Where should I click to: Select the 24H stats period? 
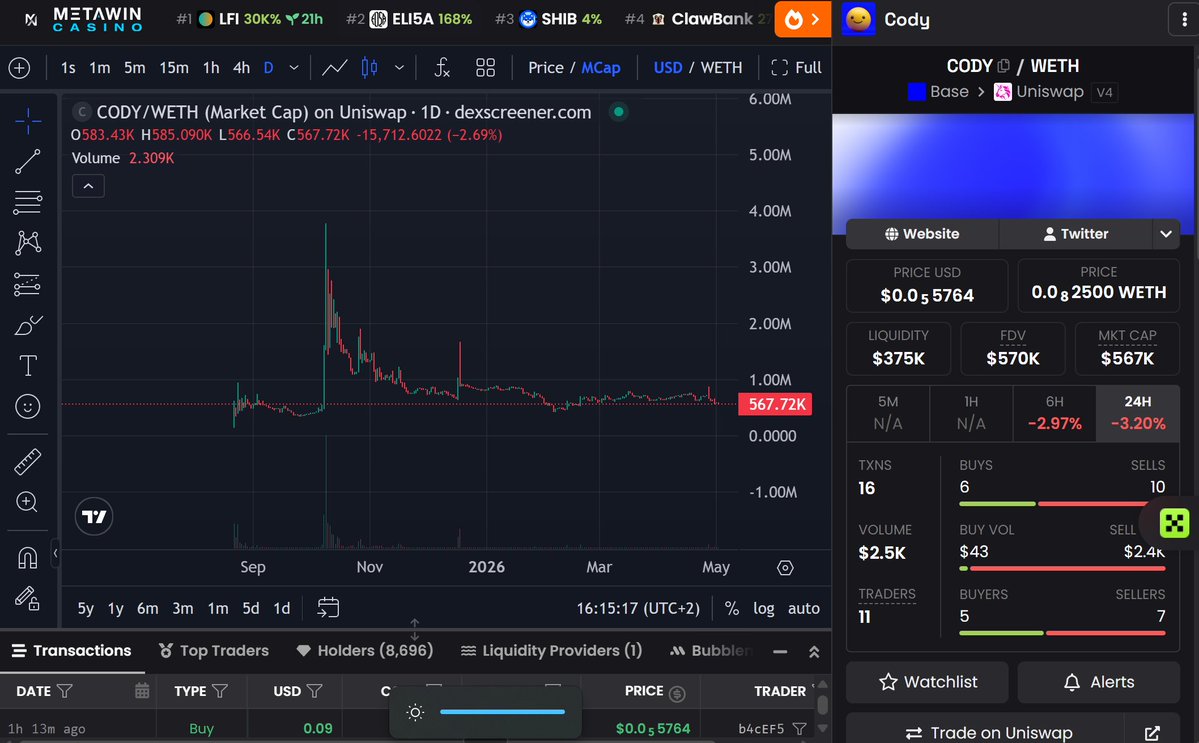(x=1138, y=414)
